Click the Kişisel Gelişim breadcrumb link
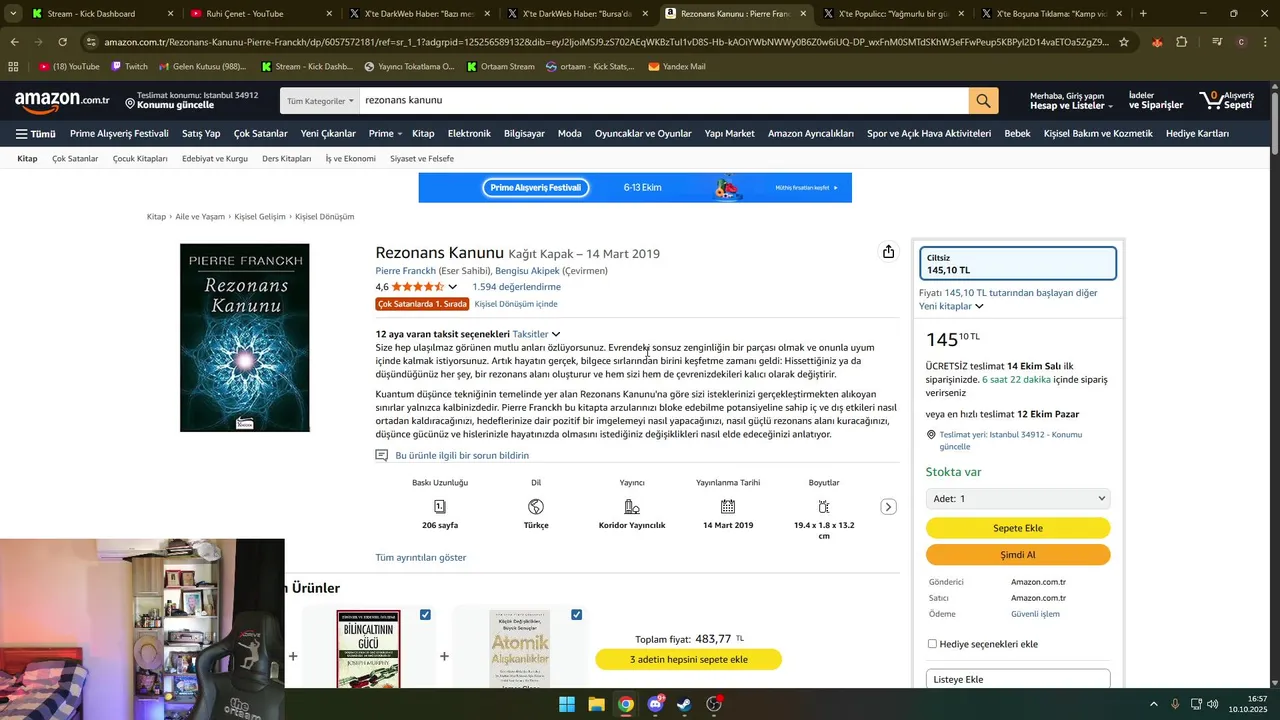 coord(260,216)
